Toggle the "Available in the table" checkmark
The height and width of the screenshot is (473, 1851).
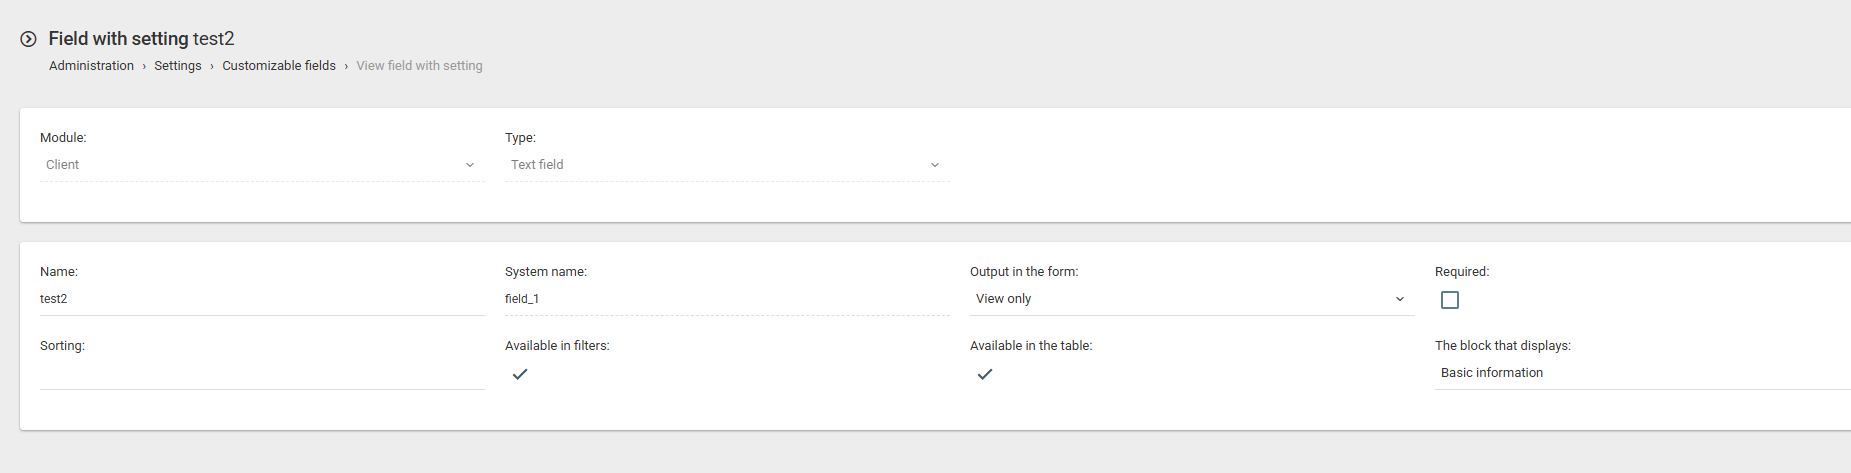[985, 374]
